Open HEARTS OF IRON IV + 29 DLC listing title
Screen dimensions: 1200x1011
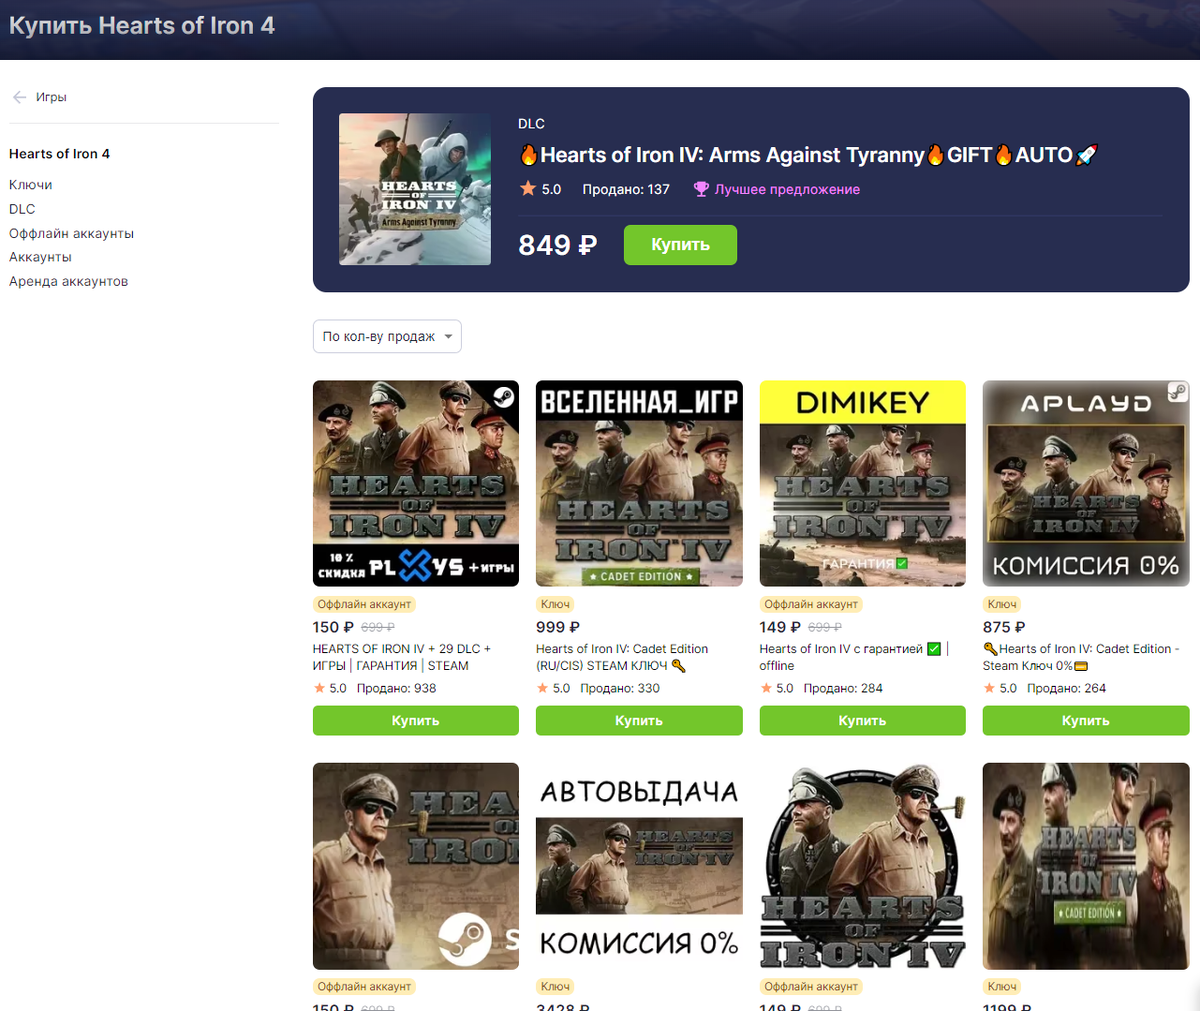(x=402, y=657)
